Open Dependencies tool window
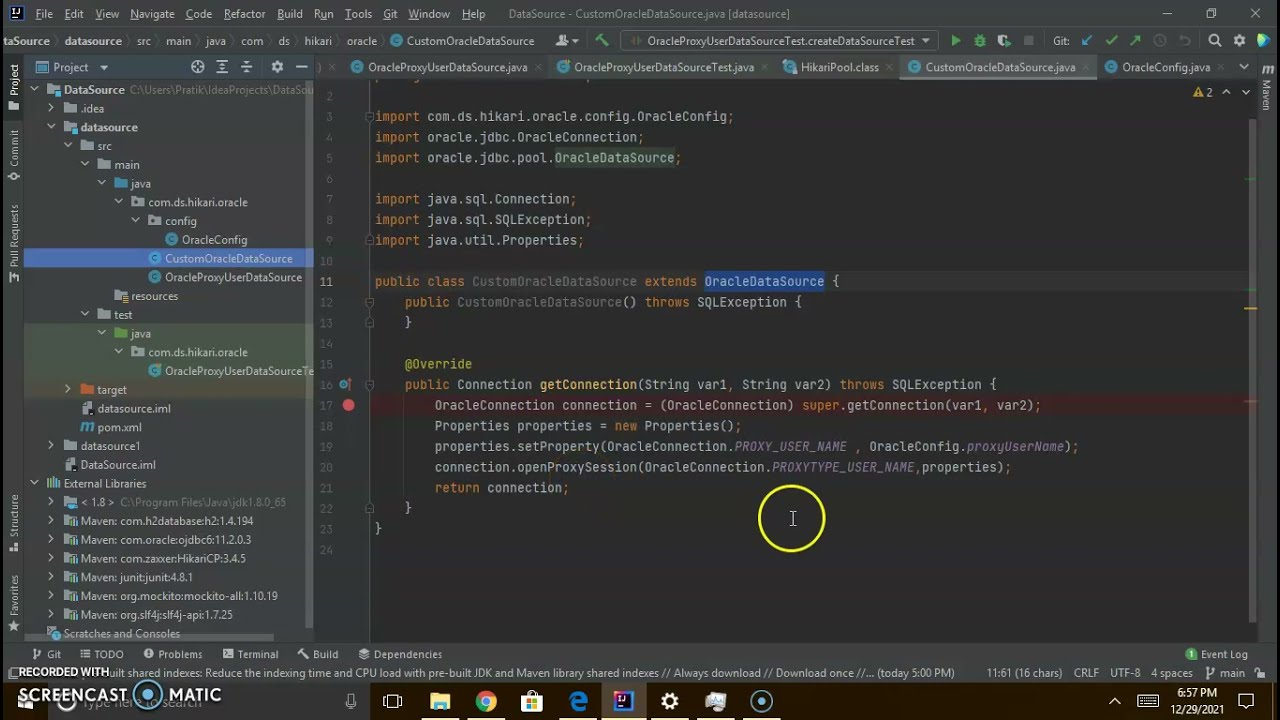Screen dimensions: 1280x720 coord(400,654)
